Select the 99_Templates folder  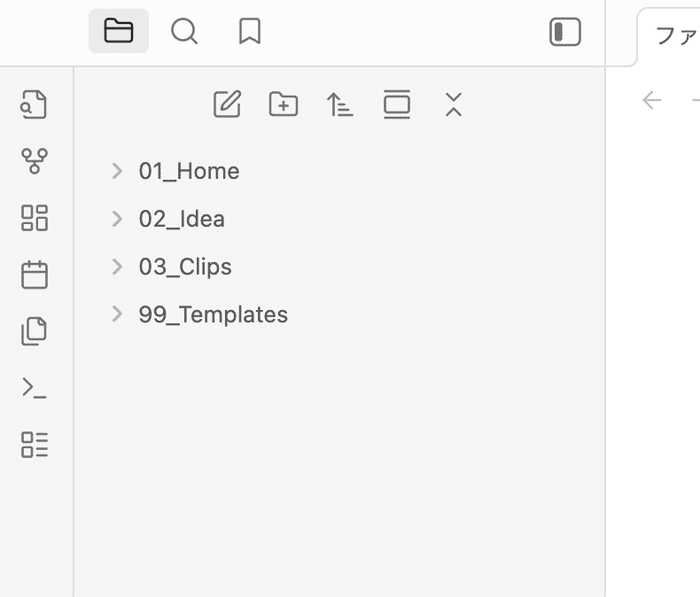pyautogui.click(x=213, y=315)
